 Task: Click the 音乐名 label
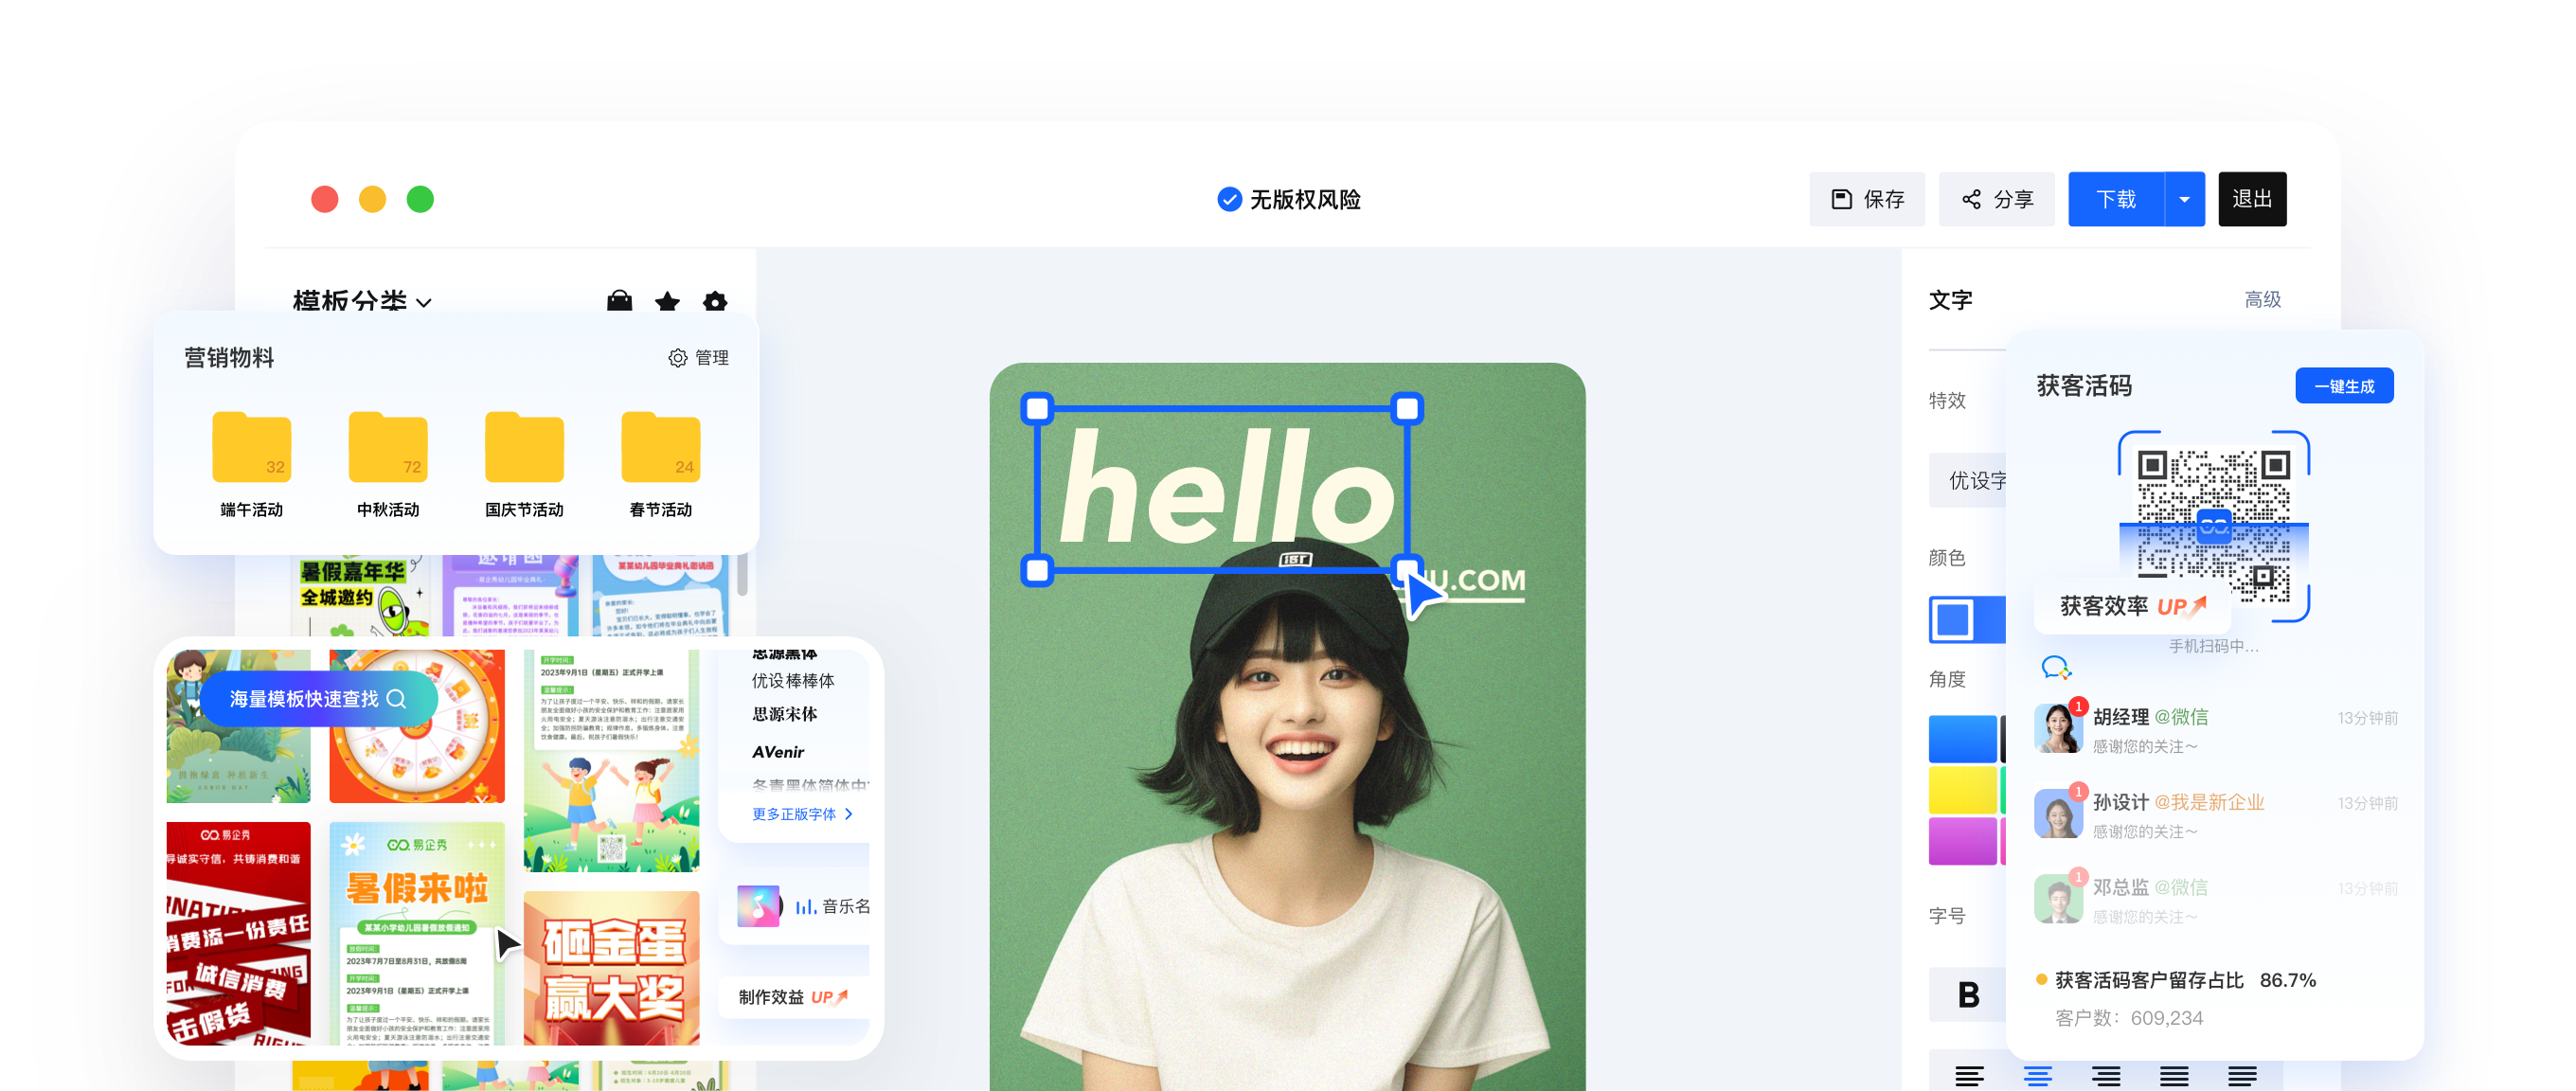pos(845,906)
